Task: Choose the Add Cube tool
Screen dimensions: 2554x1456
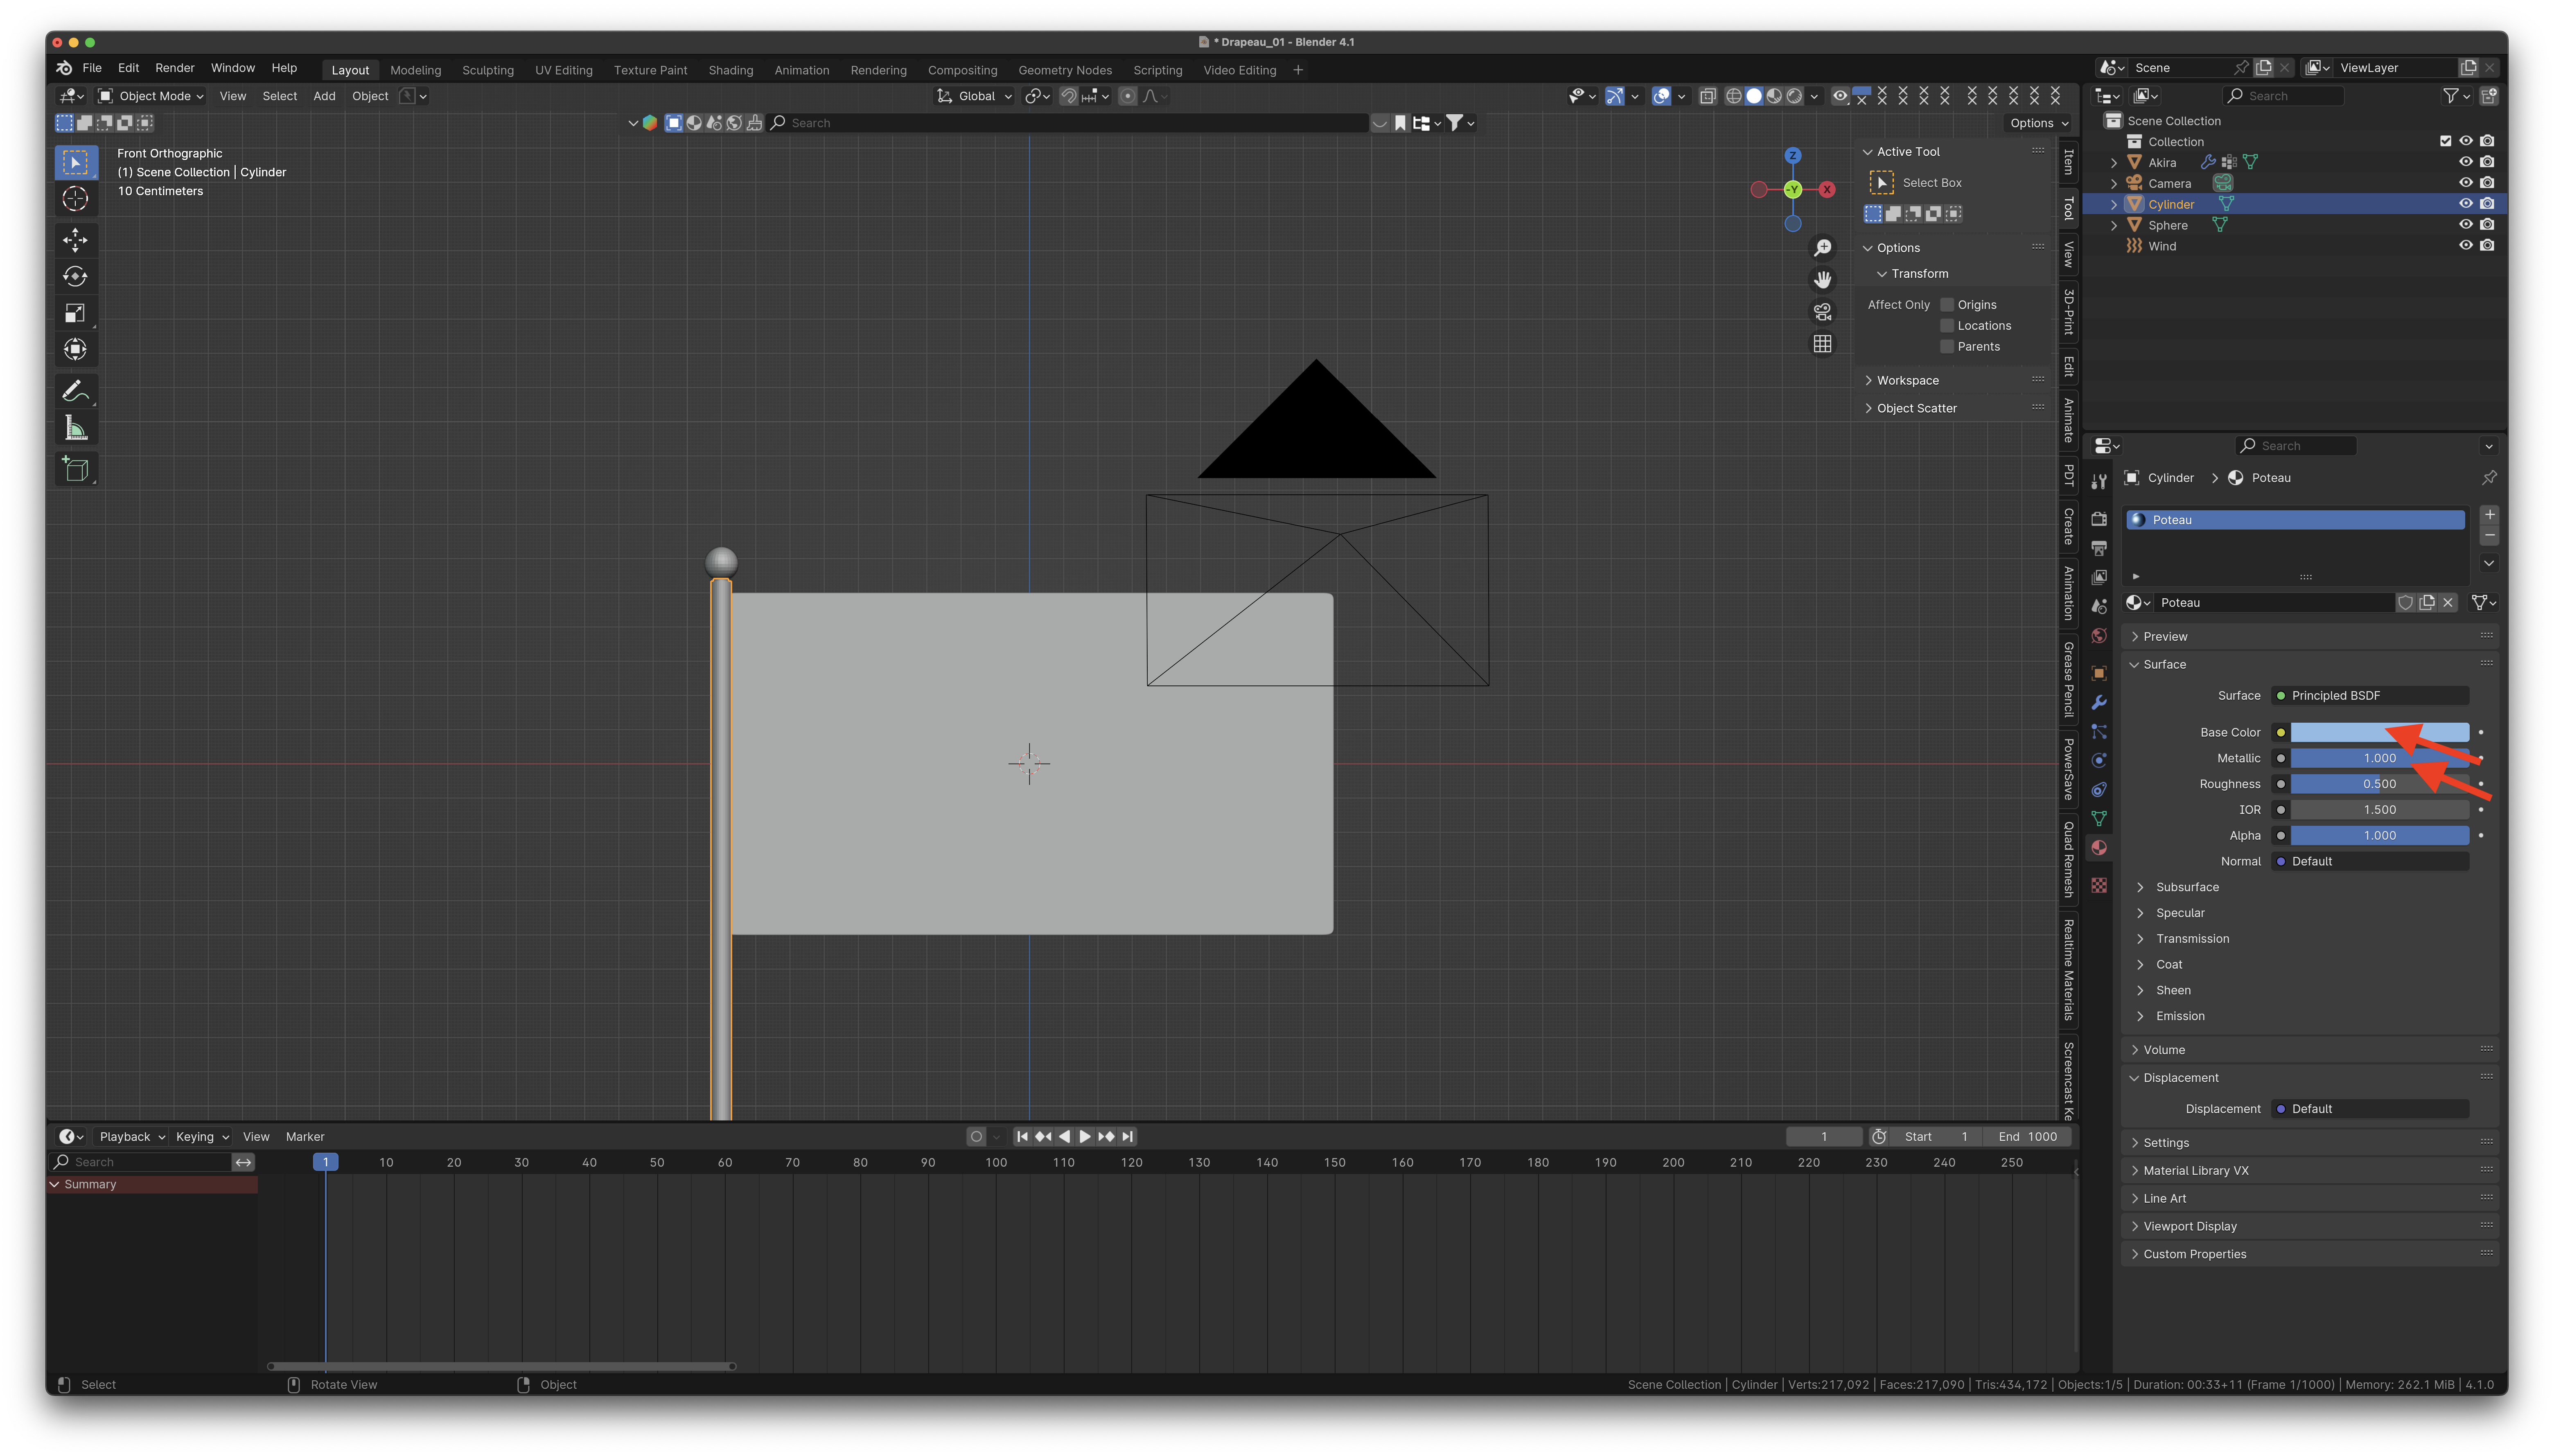Action: (x=75, y=469)
